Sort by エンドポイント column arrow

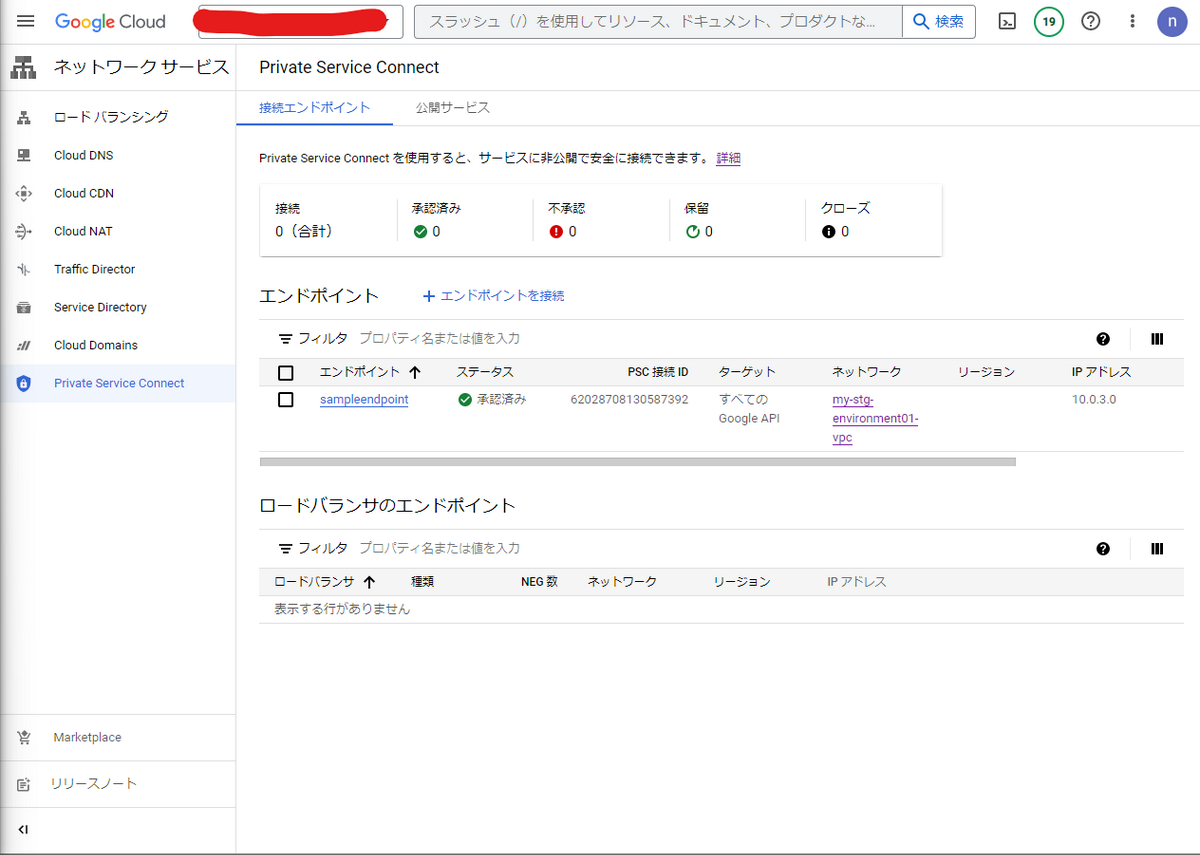click(x=415, y=372)
